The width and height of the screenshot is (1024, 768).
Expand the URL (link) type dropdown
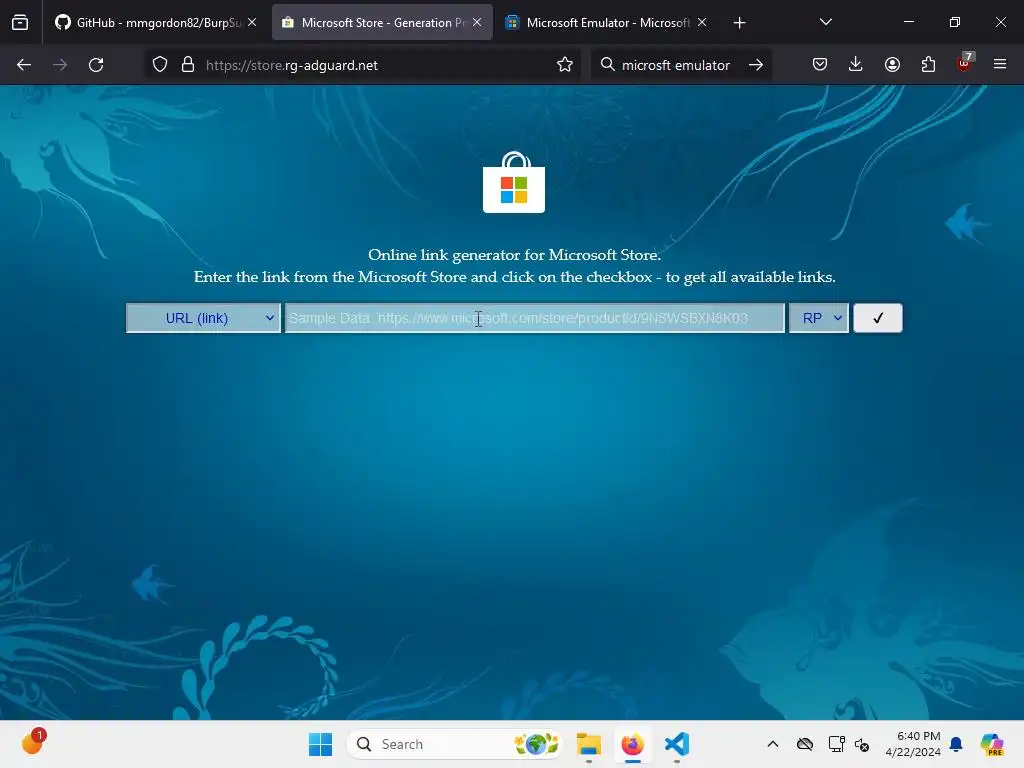tap(203, 318)
